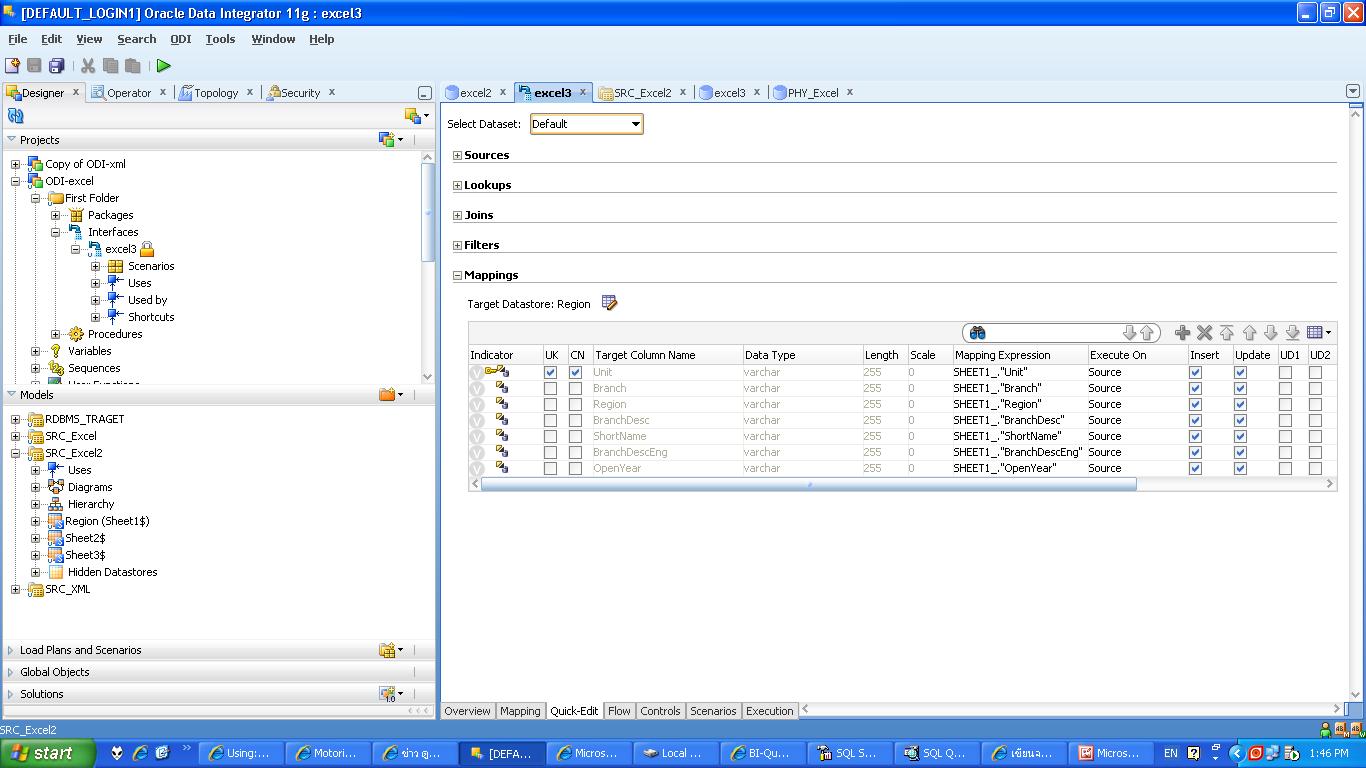
Task: Uncheck the UK checkbox for Unit row
Action: point(550,372)
